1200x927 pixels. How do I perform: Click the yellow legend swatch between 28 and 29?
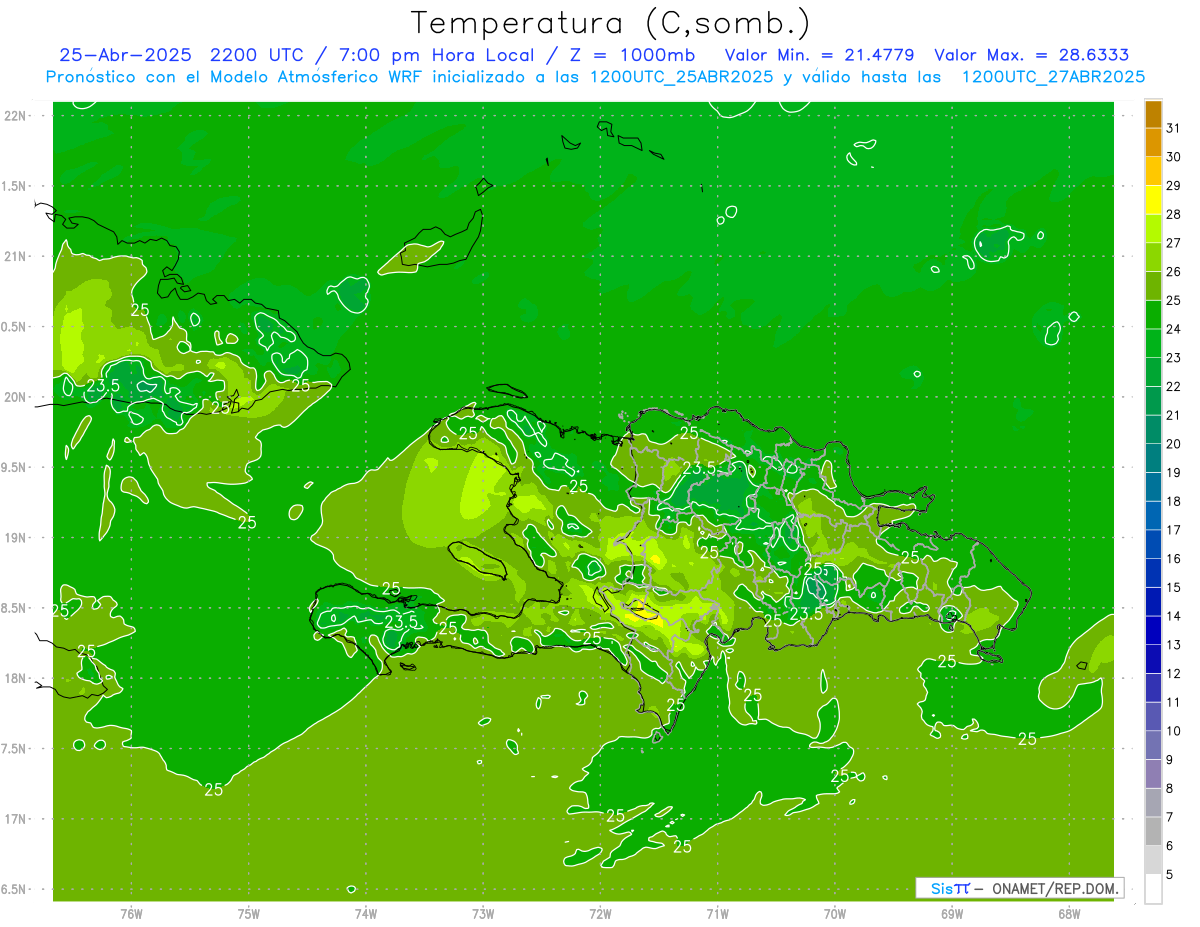coord(1153,200)
